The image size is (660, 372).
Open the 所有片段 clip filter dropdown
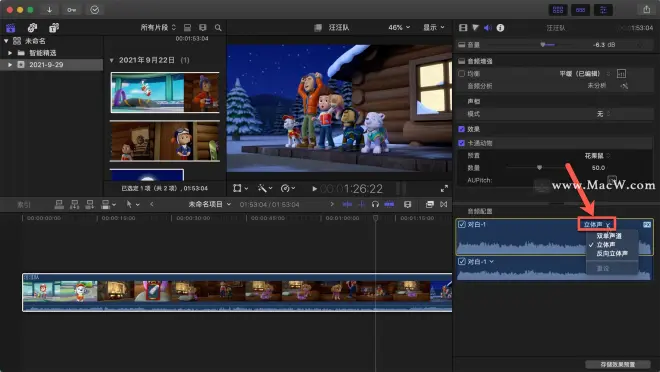click(x=158, y=27)
